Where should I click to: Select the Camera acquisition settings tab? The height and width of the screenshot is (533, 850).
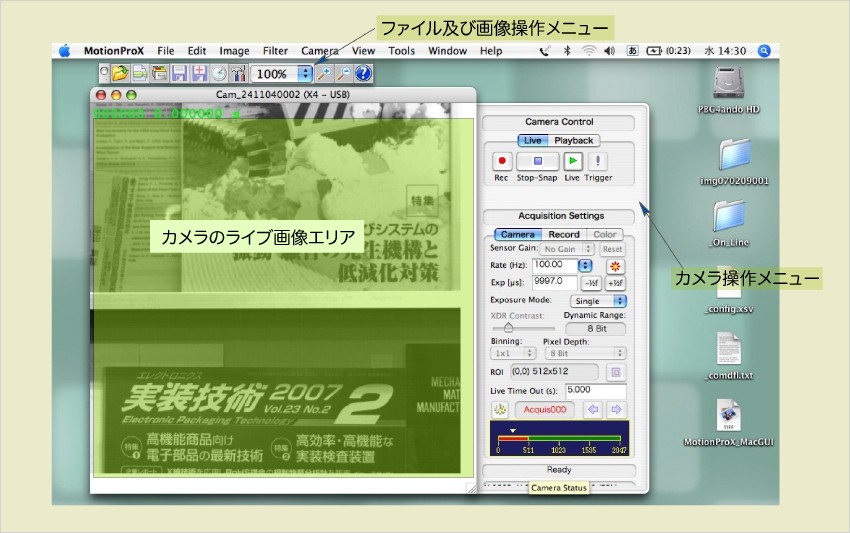coord(518,235)
